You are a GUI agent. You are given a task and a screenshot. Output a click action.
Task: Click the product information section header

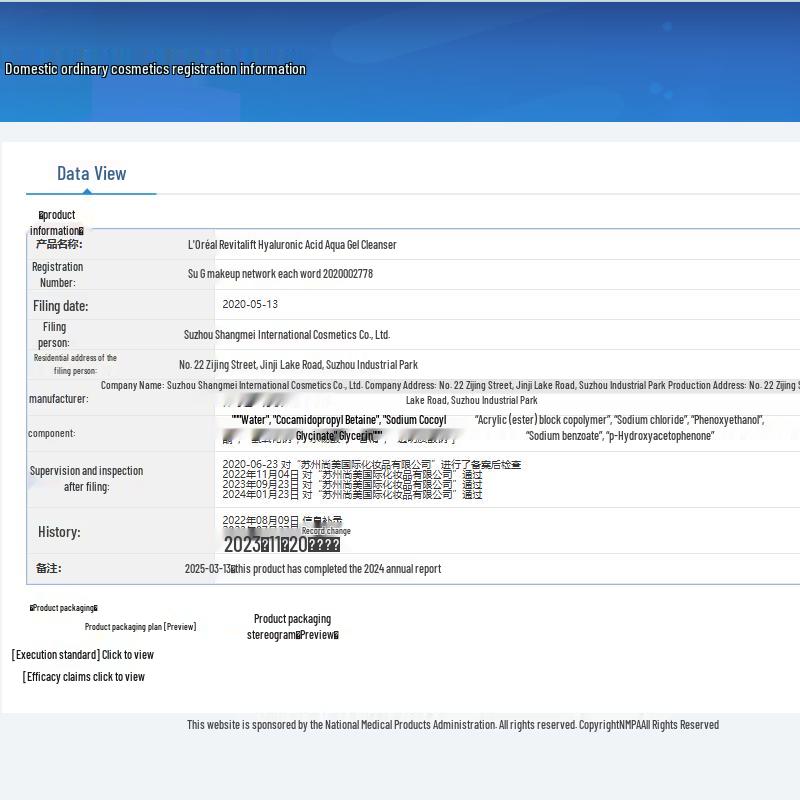click(x=57, y=222)
